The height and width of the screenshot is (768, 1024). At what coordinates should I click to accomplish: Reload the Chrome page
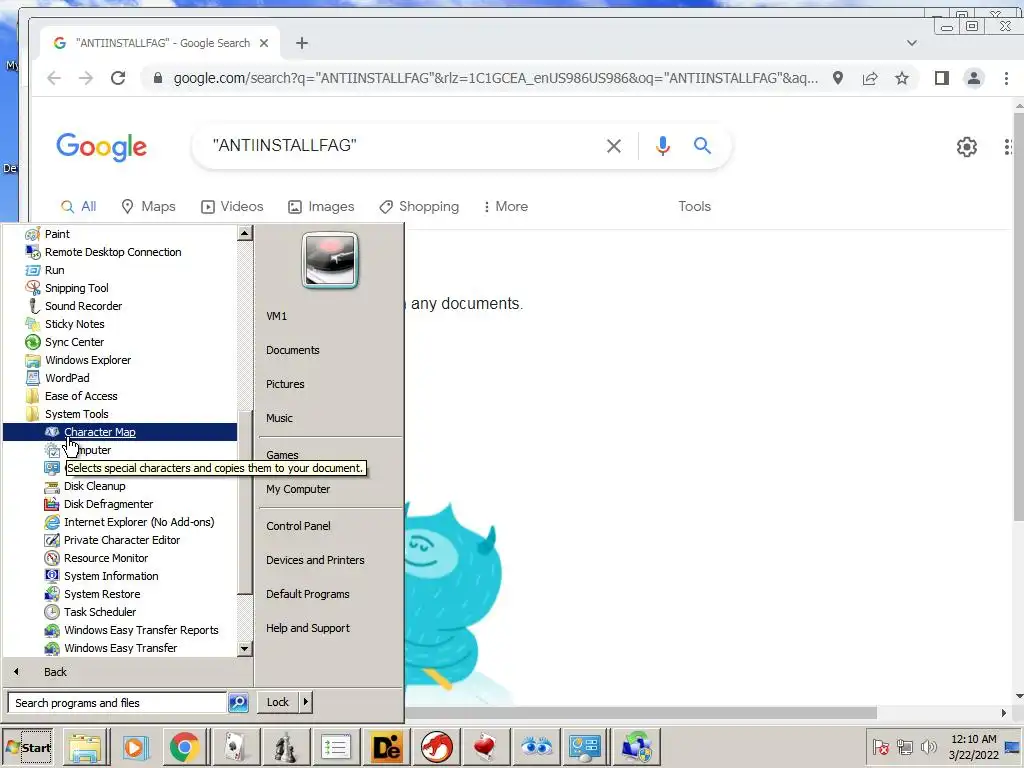(118, 78)
